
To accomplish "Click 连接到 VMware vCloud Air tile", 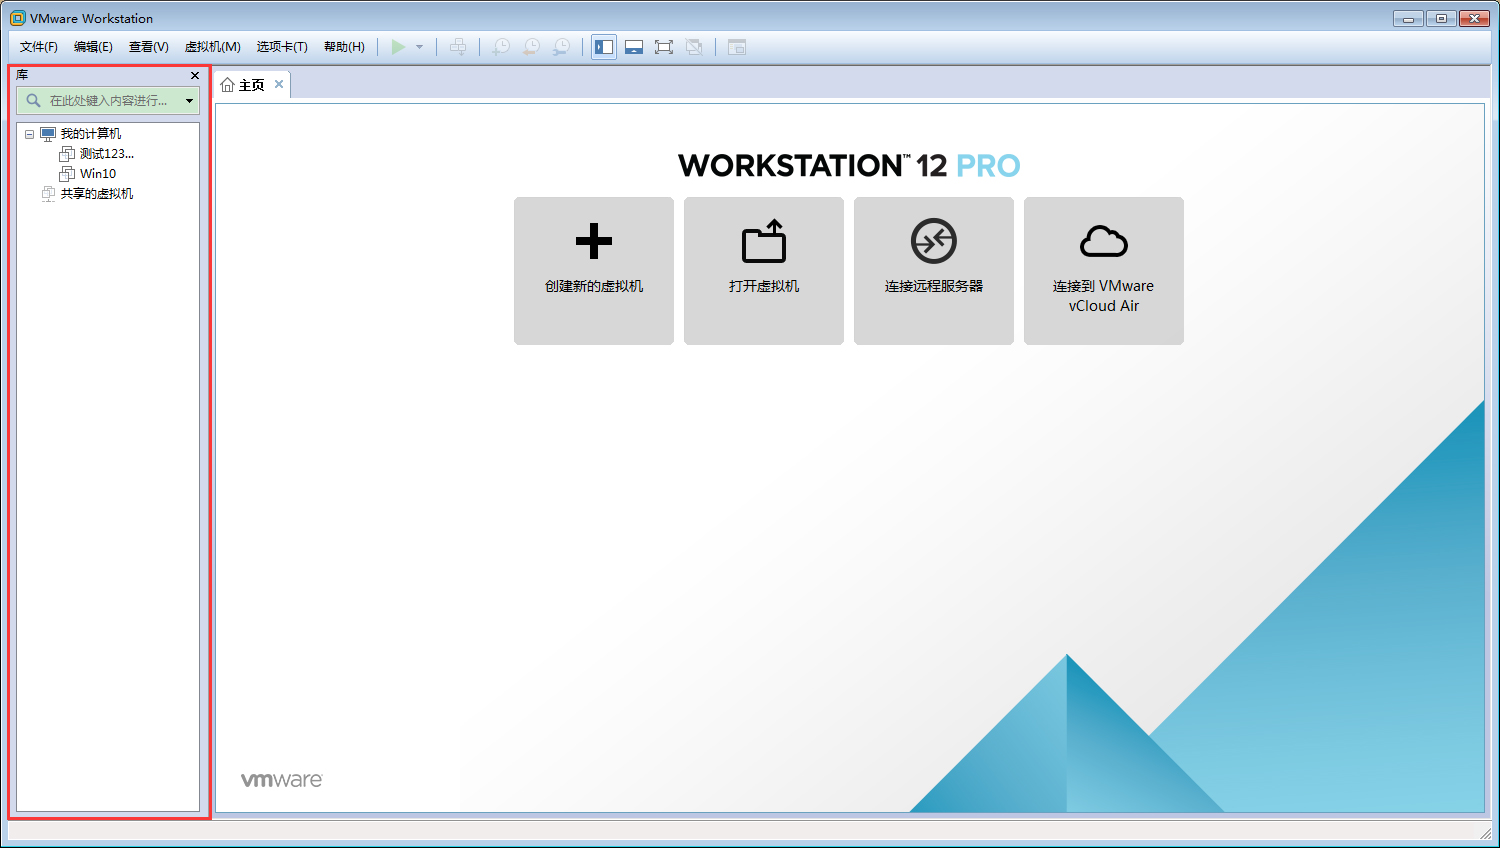I will pyautogui.click(x=1104, y=271).
